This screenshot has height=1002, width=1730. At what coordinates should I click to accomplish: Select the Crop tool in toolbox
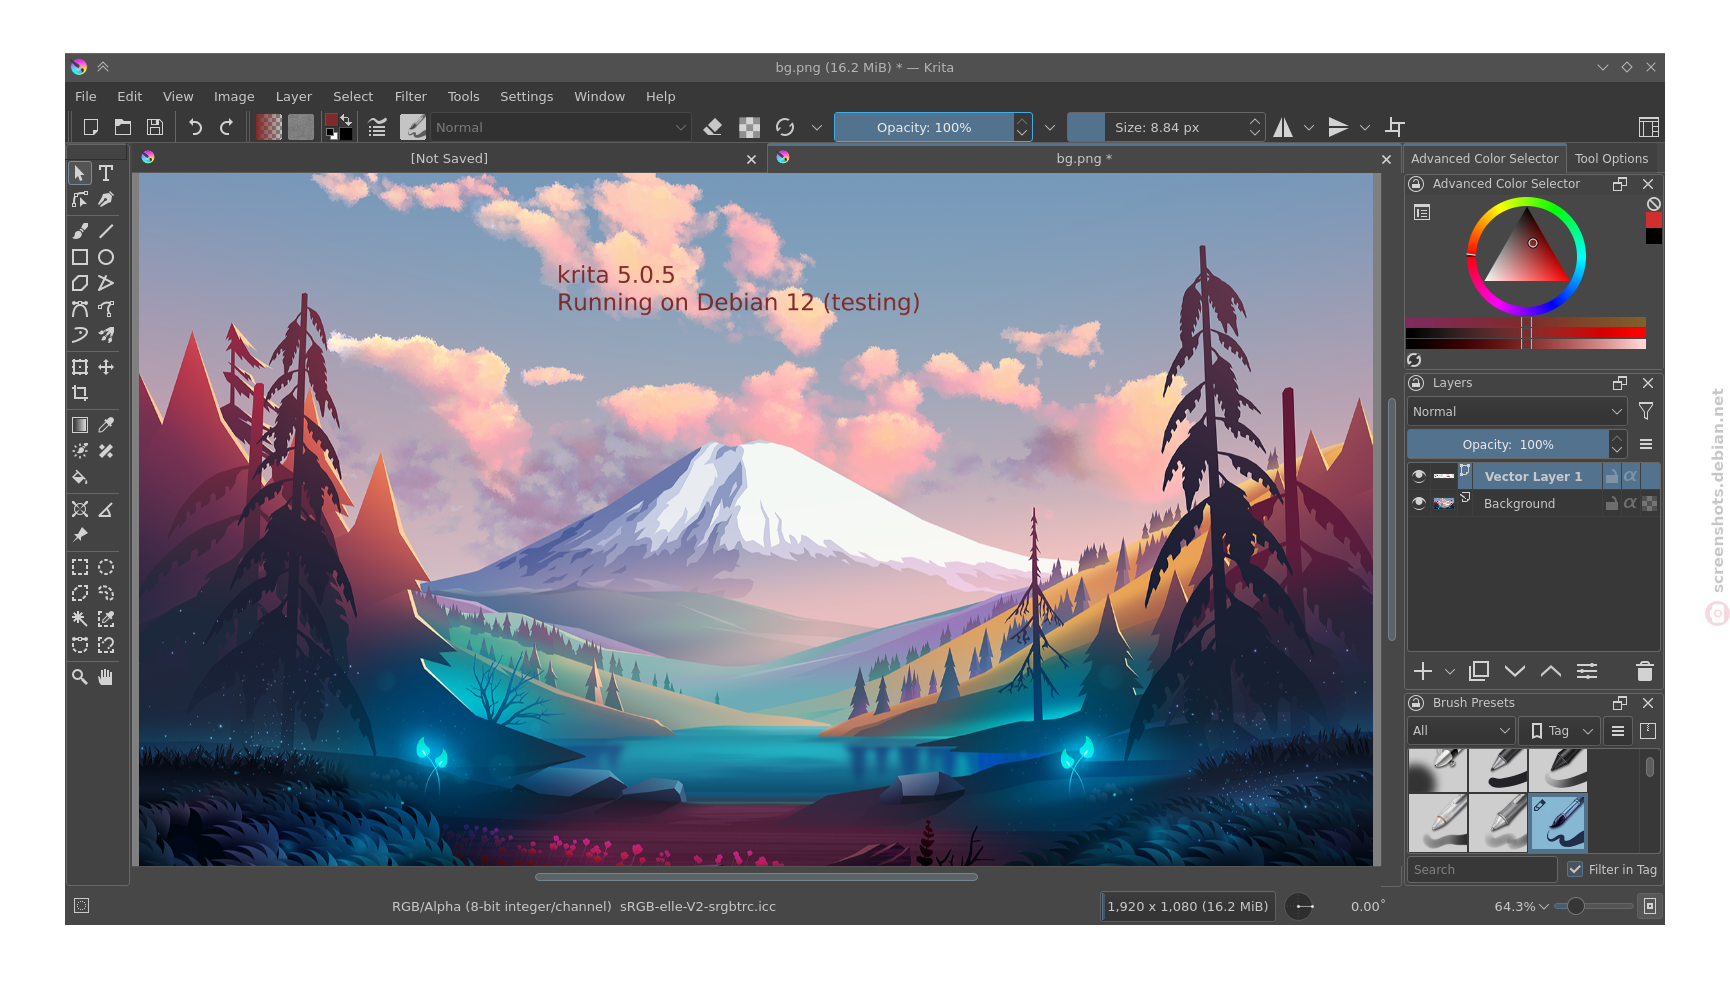(80, 393)
